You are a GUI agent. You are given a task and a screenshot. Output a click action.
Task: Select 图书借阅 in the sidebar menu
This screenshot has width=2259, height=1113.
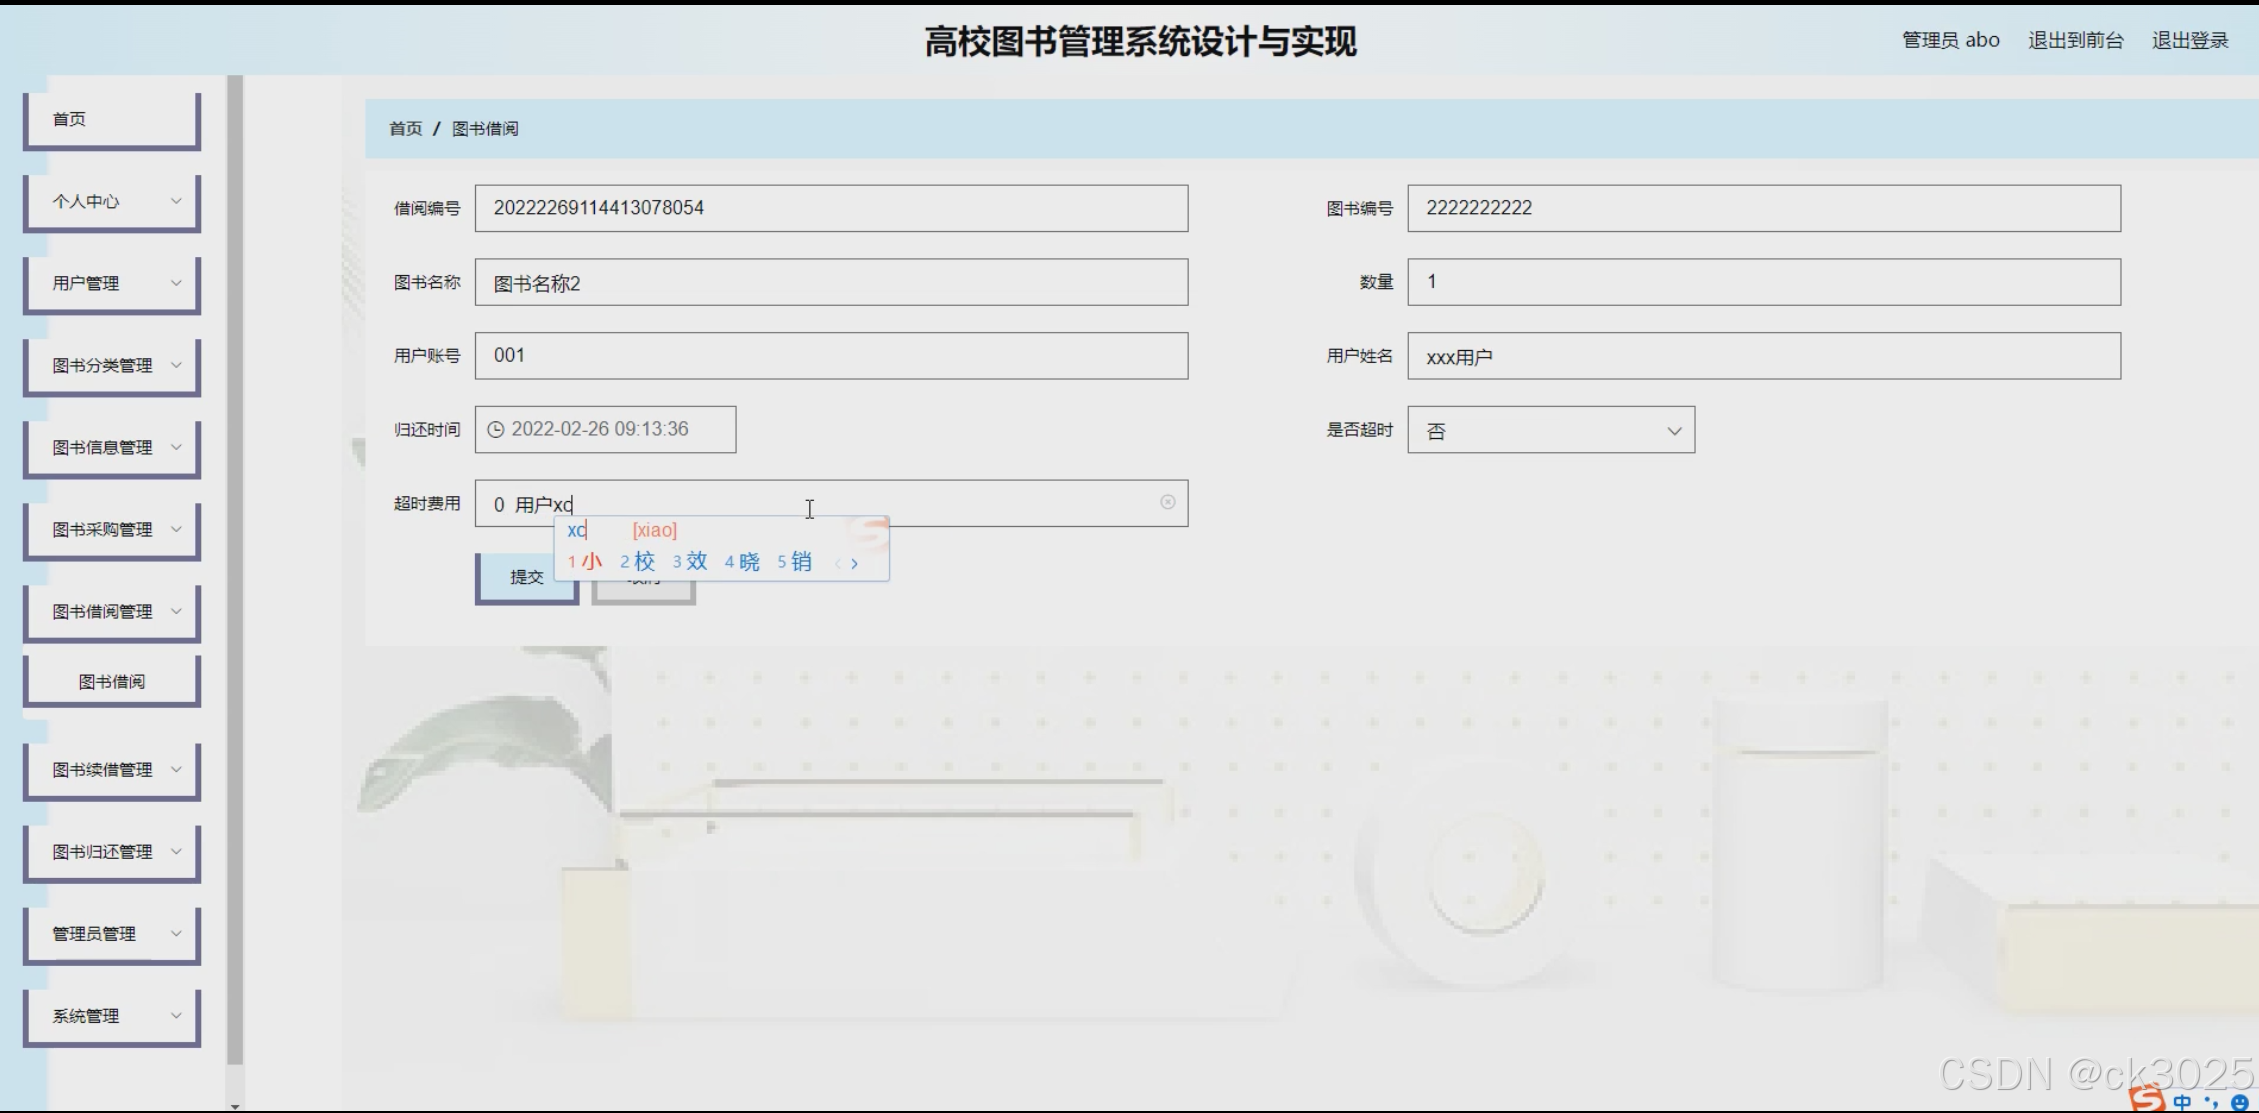[111, 680]
